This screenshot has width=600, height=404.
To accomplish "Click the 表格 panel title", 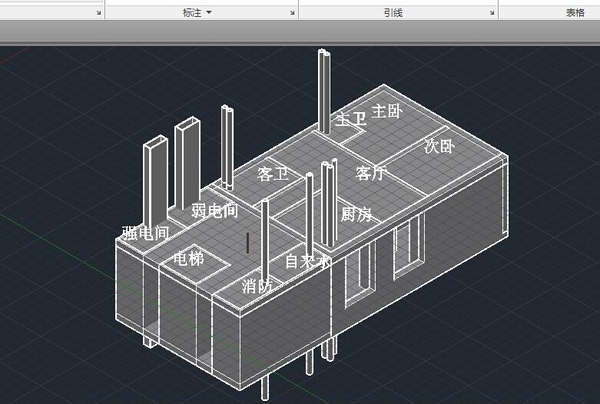I will coord(574,12).
